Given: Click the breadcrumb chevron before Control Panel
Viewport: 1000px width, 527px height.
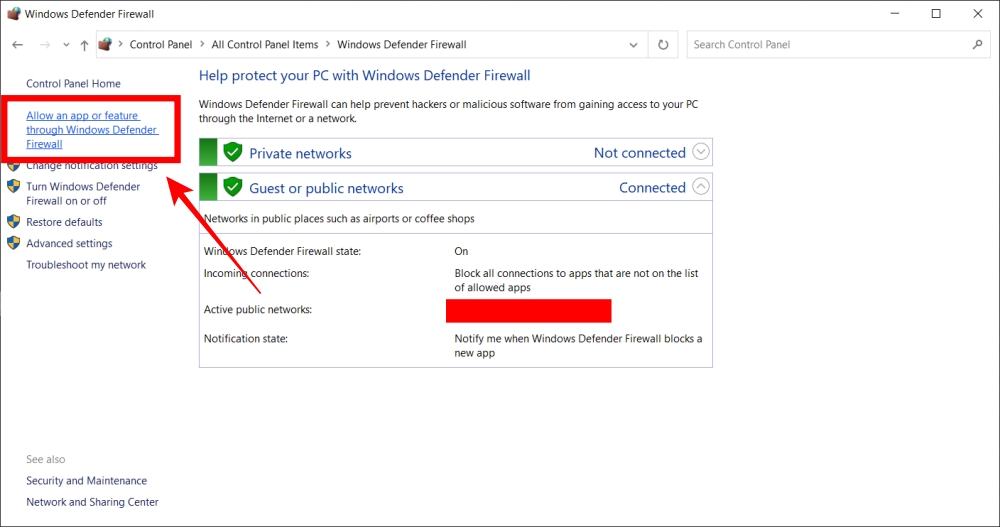Looking at the screenshot, I should (120, 44).
